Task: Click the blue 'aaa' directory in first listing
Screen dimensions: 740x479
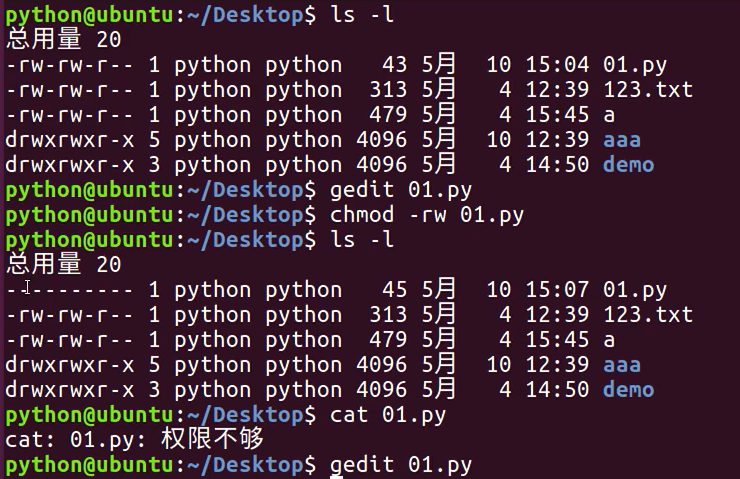Action: (x=622, y=140)
